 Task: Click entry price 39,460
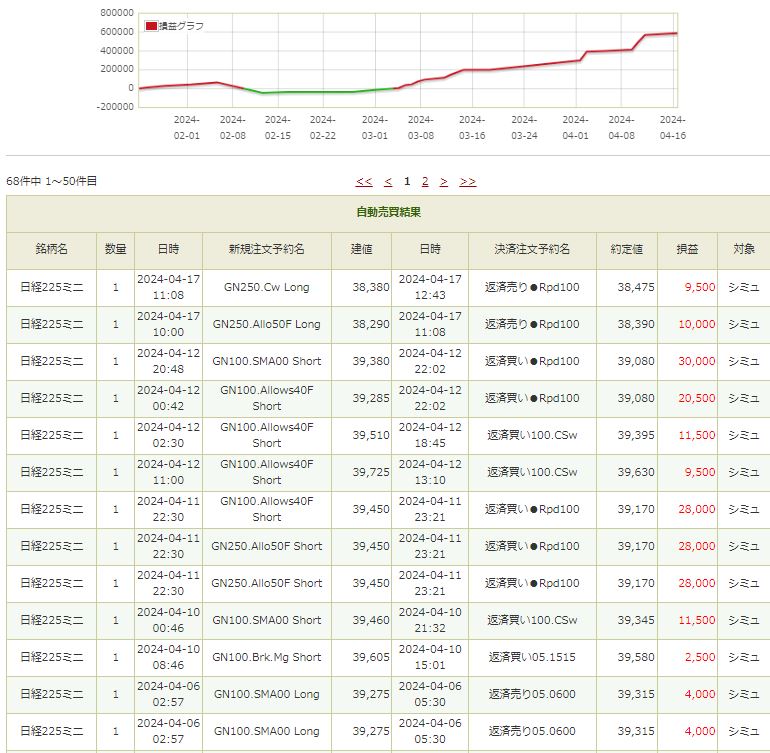pyautogui.click(x=371, y=620)
